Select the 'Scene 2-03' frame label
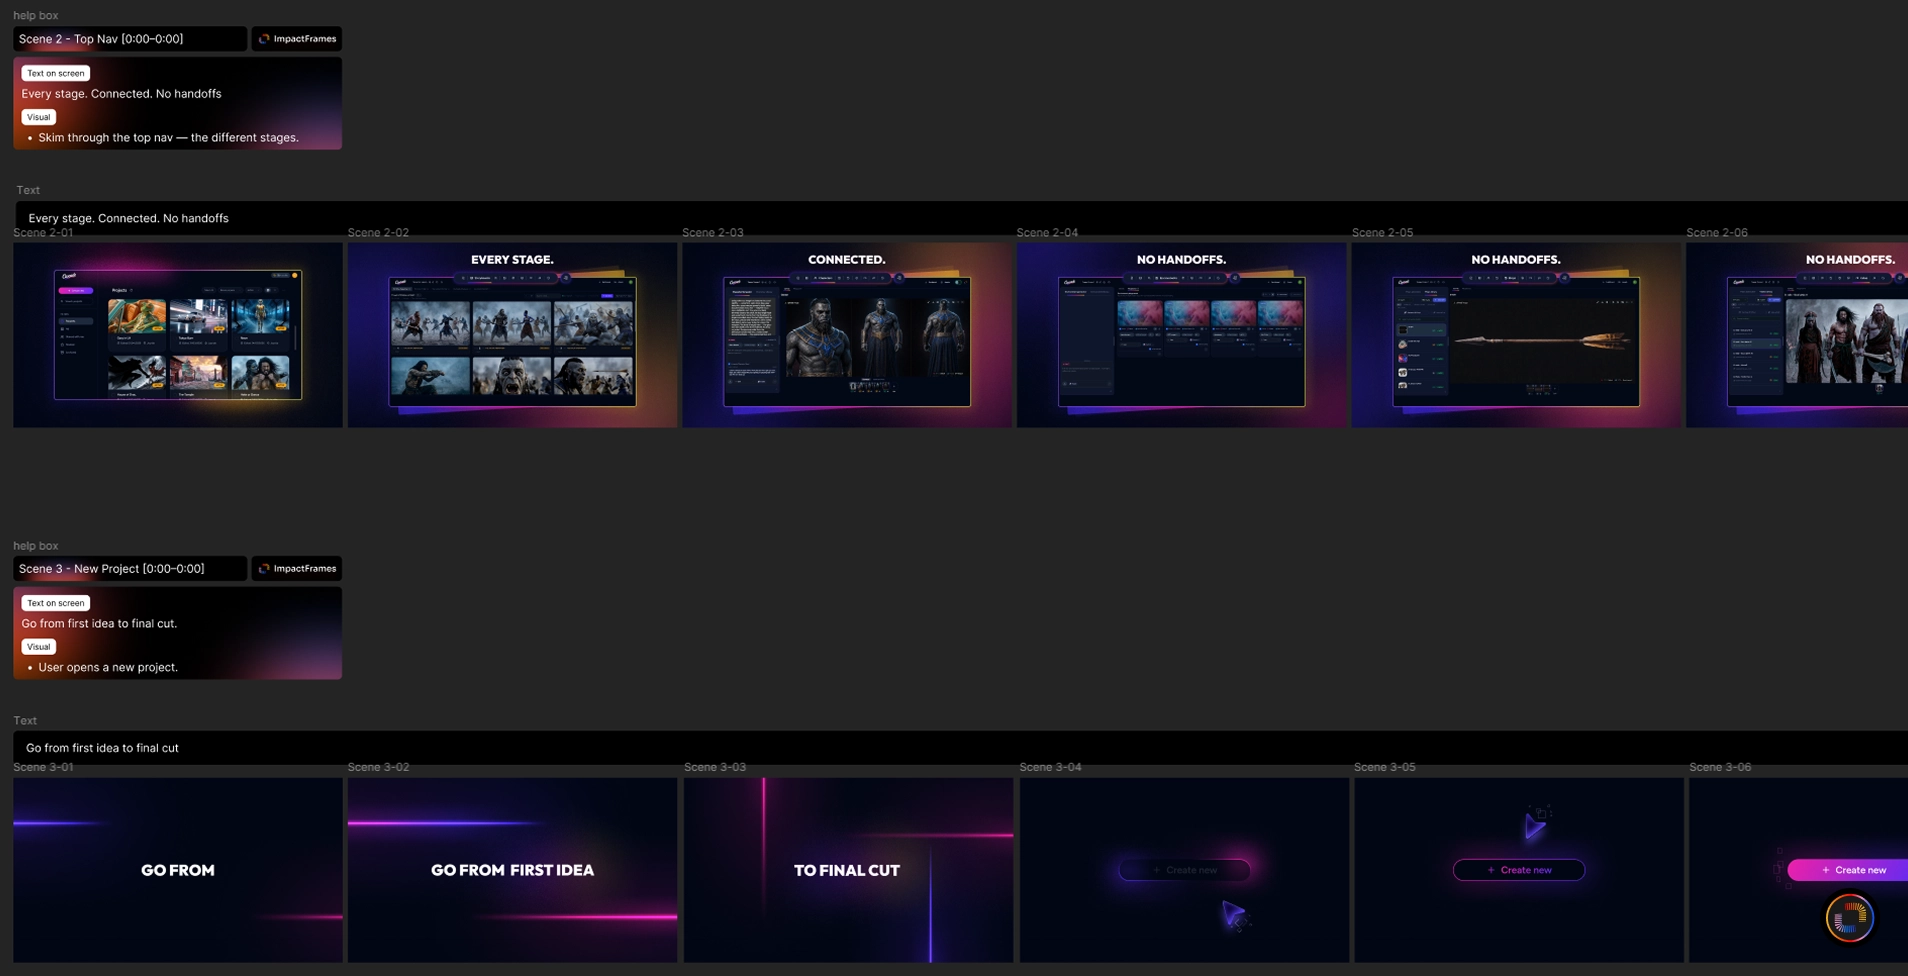This screenshot has height=976, width=1908. tap(713, 233)
